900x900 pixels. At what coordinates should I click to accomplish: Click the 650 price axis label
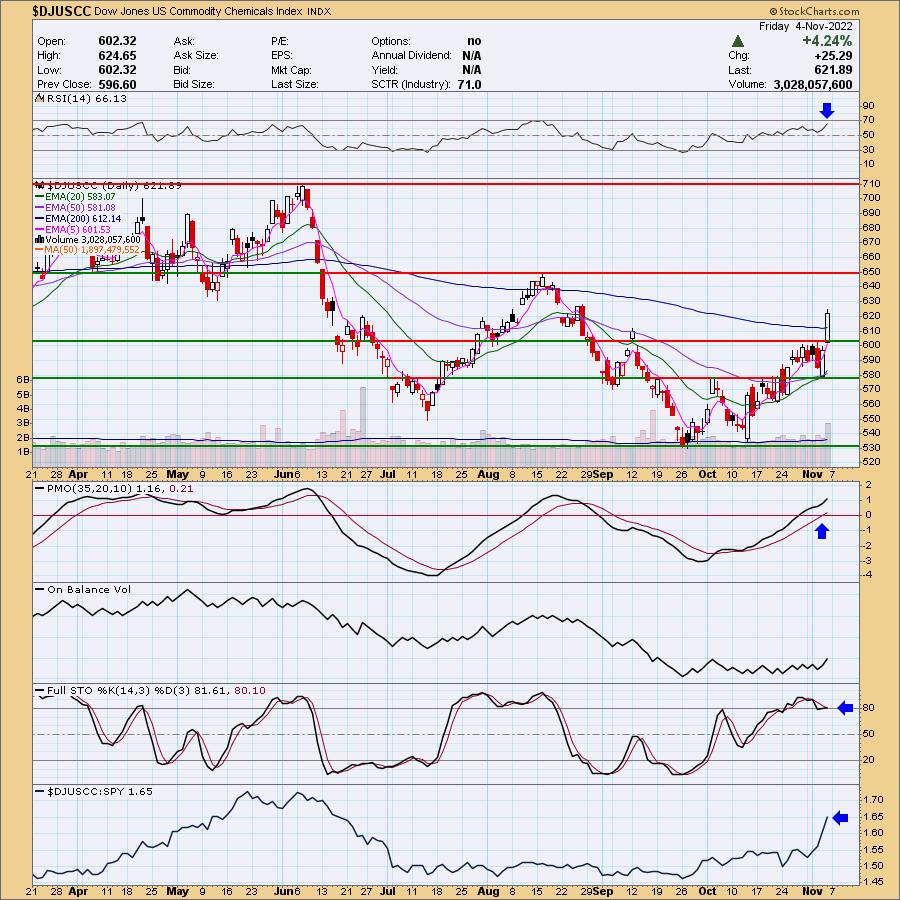[870, 271]
